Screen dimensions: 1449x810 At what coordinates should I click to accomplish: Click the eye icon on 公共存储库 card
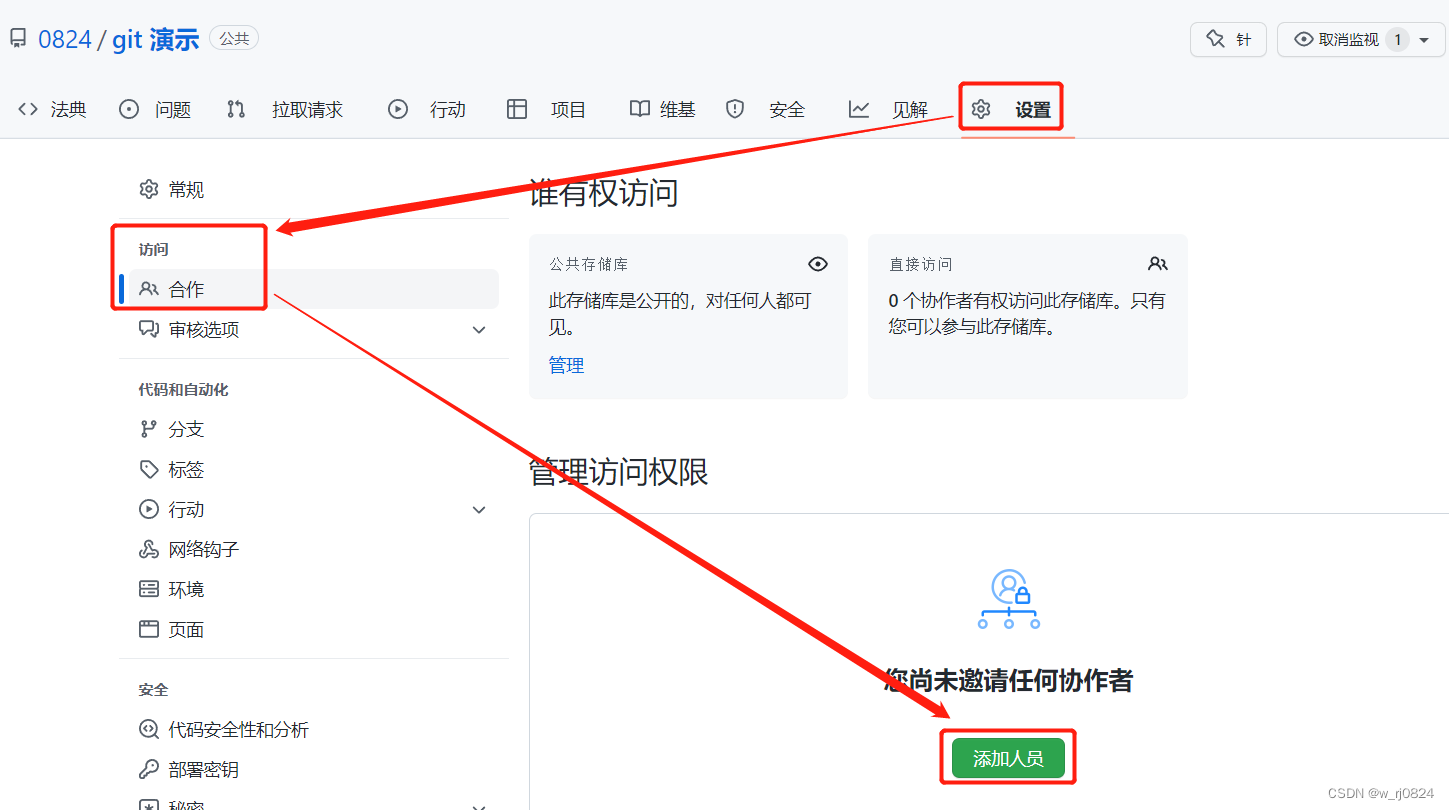[x=818, y=264]
